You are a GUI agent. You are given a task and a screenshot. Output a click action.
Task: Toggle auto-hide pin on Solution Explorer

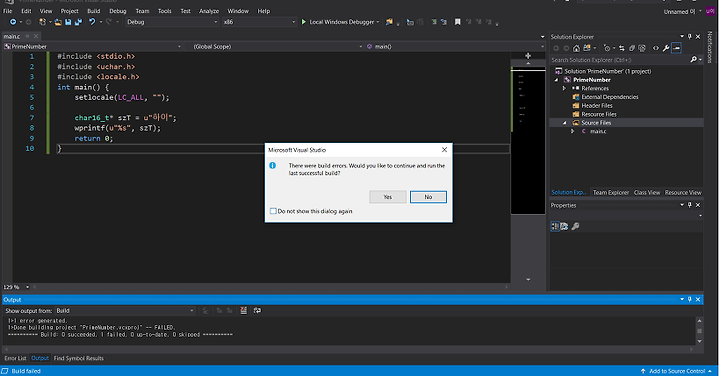690,36
